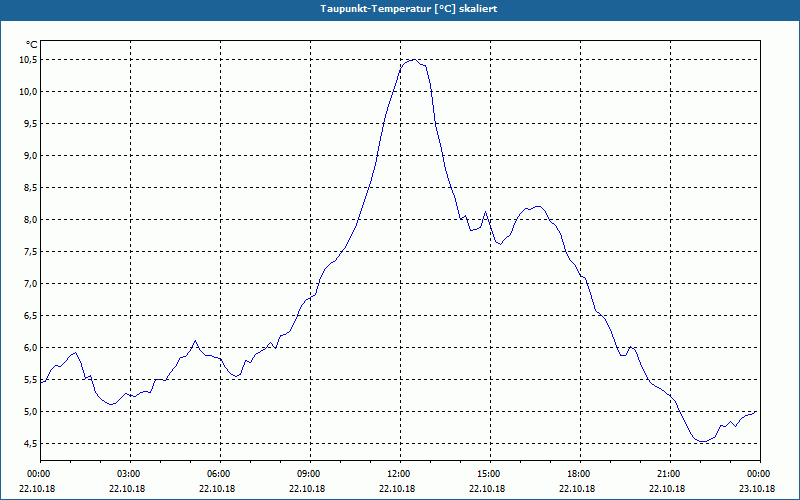This screenshot has width=800, height=500.
Task: Click the "22.10.18" date under 15:00
Action: coord(487,488)
